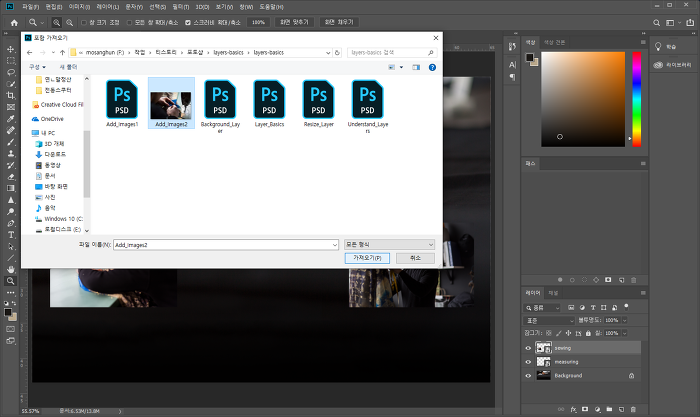
Task: Open the blend mode dropdown
Action: 549,321
